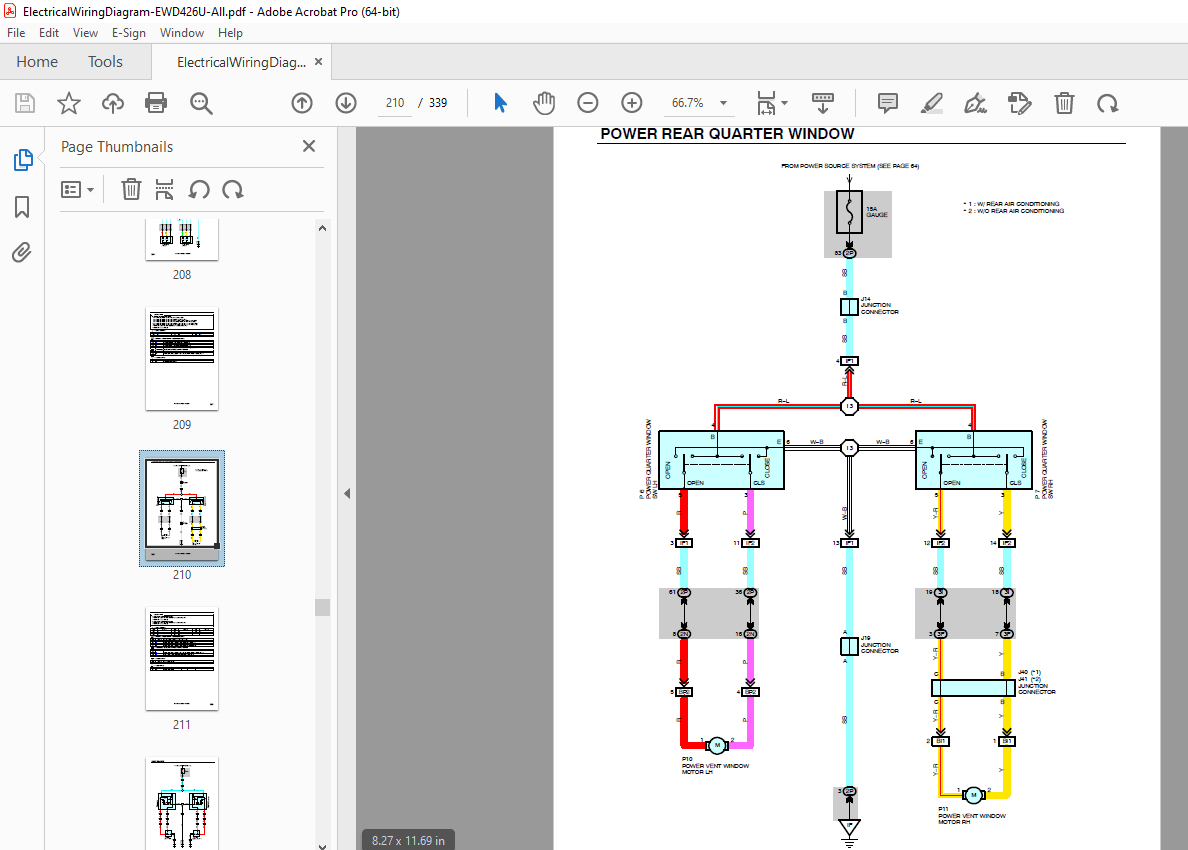Image resolution: width=1188 pixels, height=850 pixels.
Task: Print the document with printer icon
Action: [156, 103]
